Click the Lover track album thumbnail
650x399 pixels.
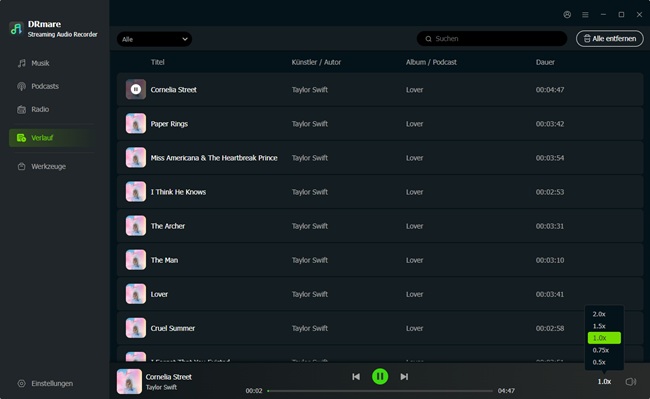(x=136, y=294)
